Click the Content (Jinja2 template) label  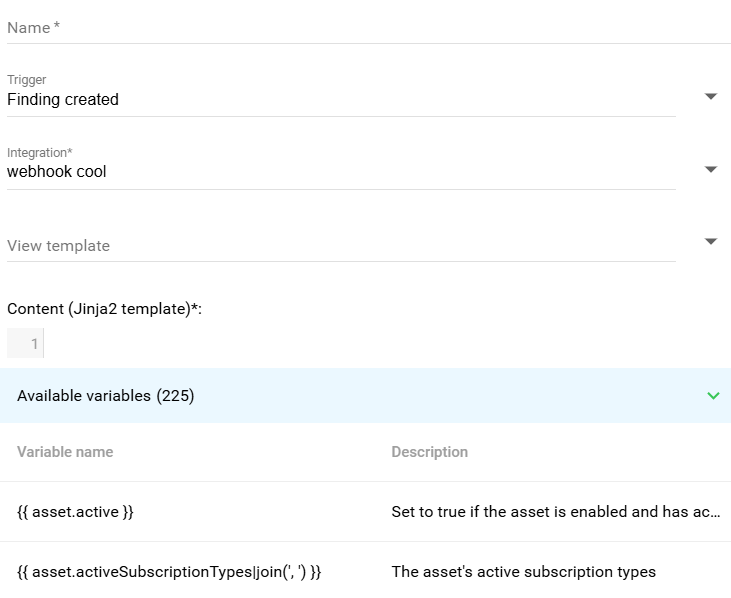click(104, 309)
